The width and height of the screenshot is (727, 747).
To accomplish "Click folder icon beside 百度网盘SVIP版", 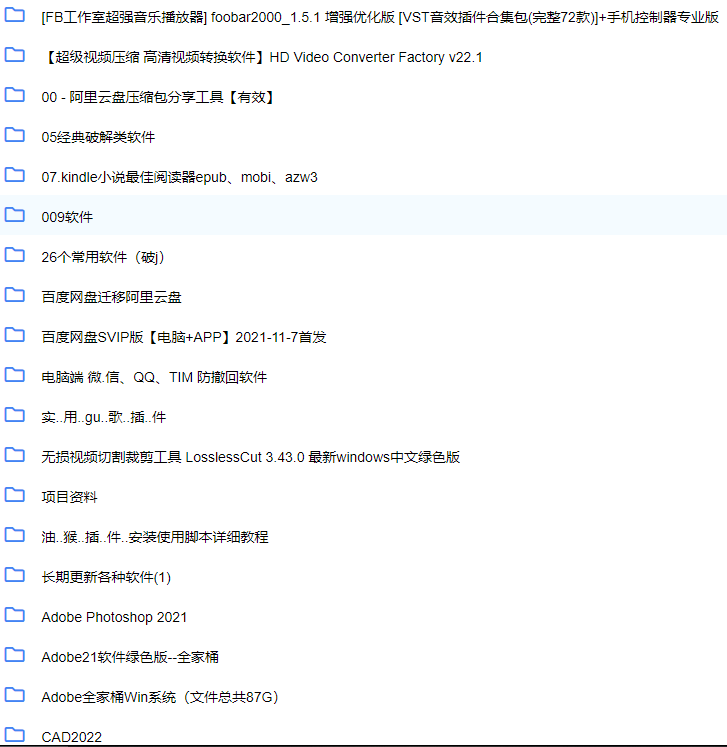I will (14, 335).
